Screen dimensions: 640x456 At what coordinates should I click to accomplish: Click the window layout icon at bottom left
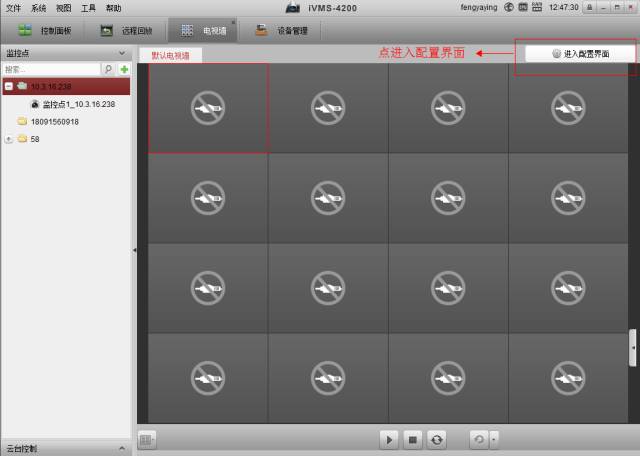click(147, 439)
